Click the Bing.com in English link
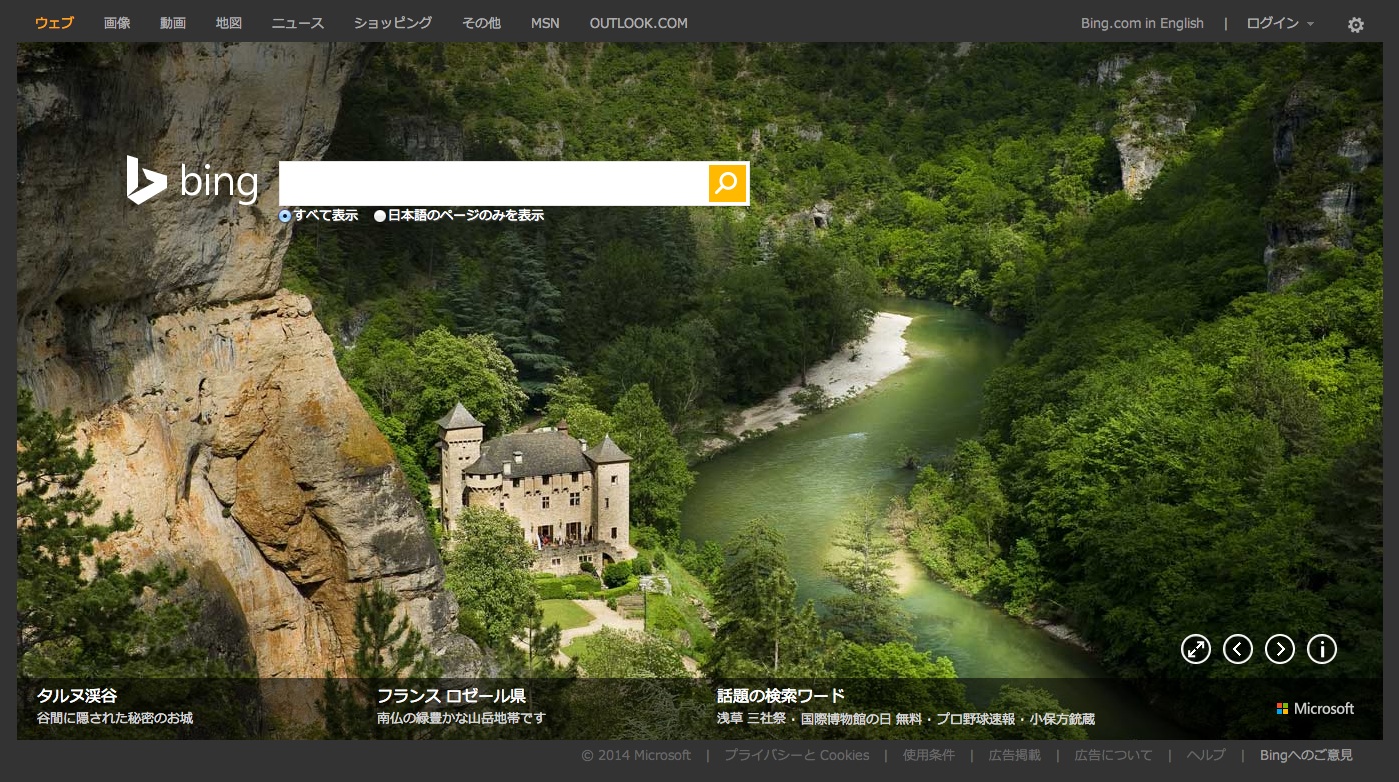Image resolution: width=1399 pixels, height=782 pixels. [1142, 23]
